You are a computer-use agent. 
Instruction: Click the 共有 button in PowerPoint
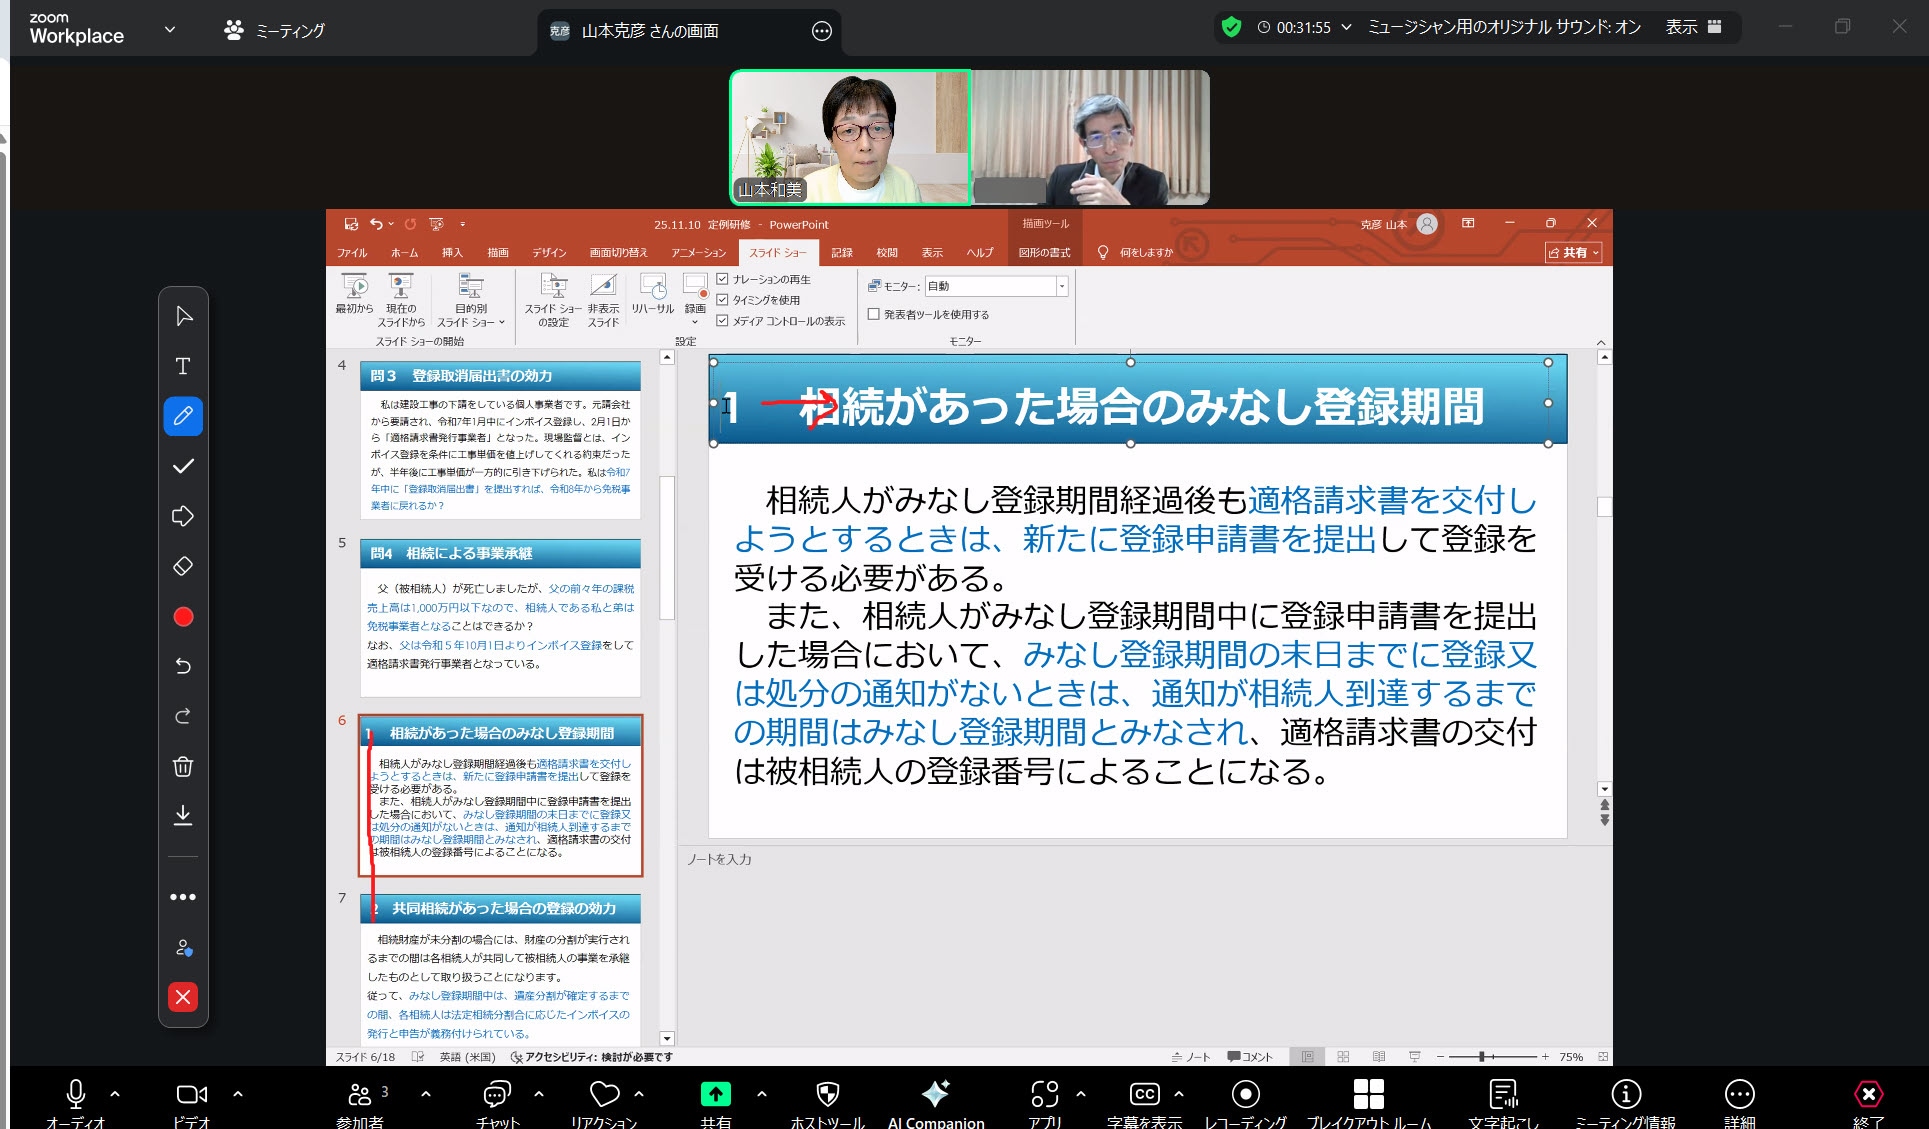1573,253
